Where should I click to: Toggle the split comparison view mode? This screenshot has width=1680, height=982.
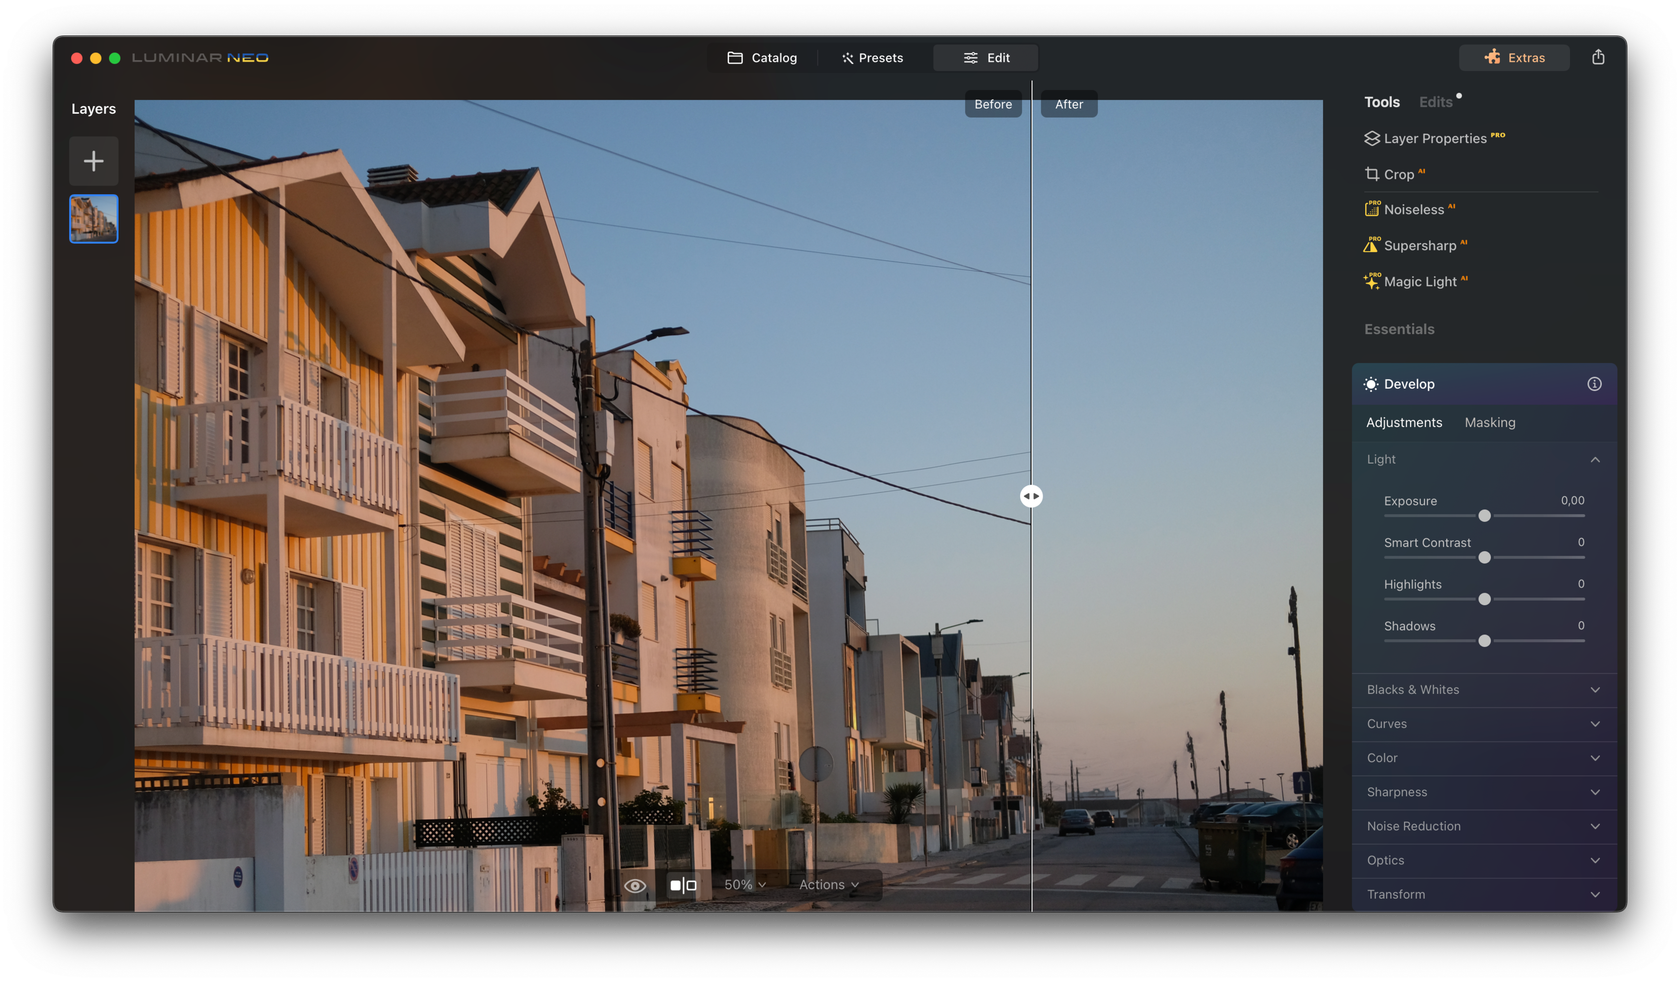point(684,885)
